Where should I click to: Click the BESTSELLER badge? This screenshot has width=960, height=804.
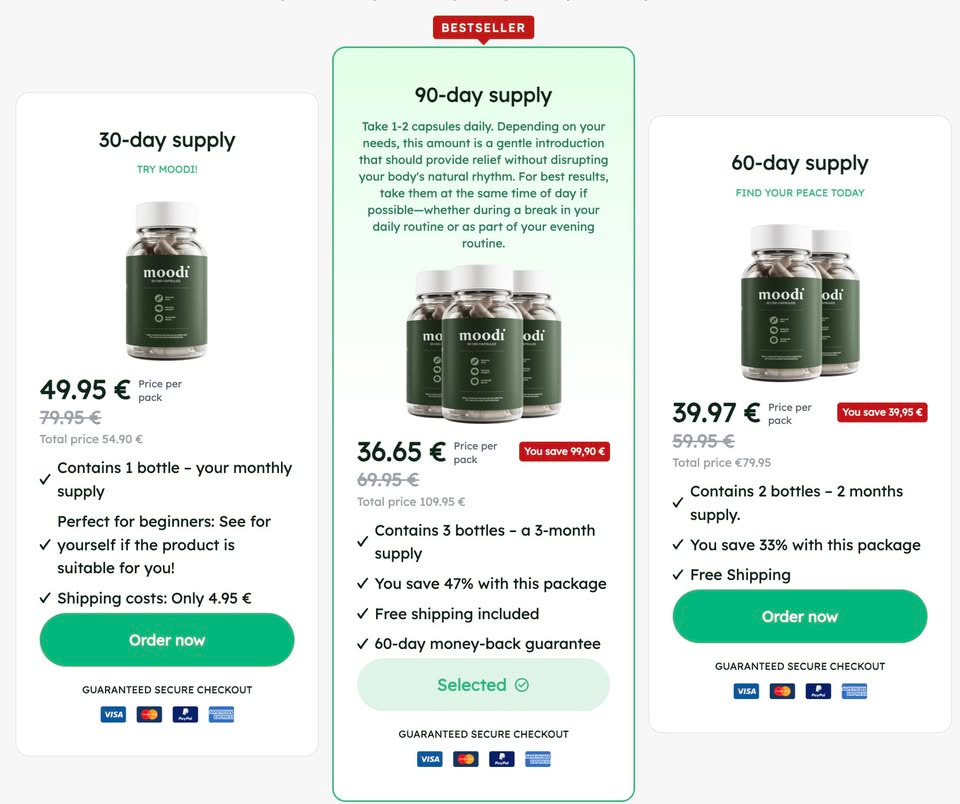tap(483, 28)
